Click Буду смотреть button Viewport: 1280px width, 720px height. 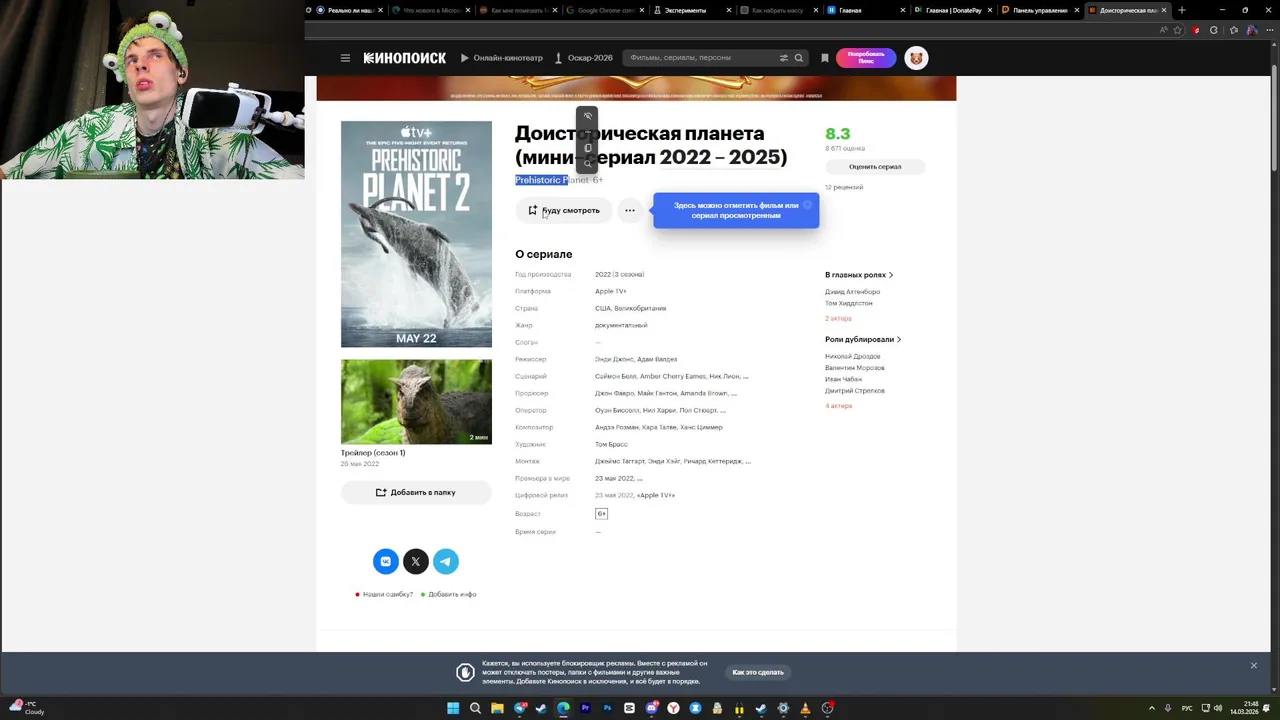tap(564, 210)
